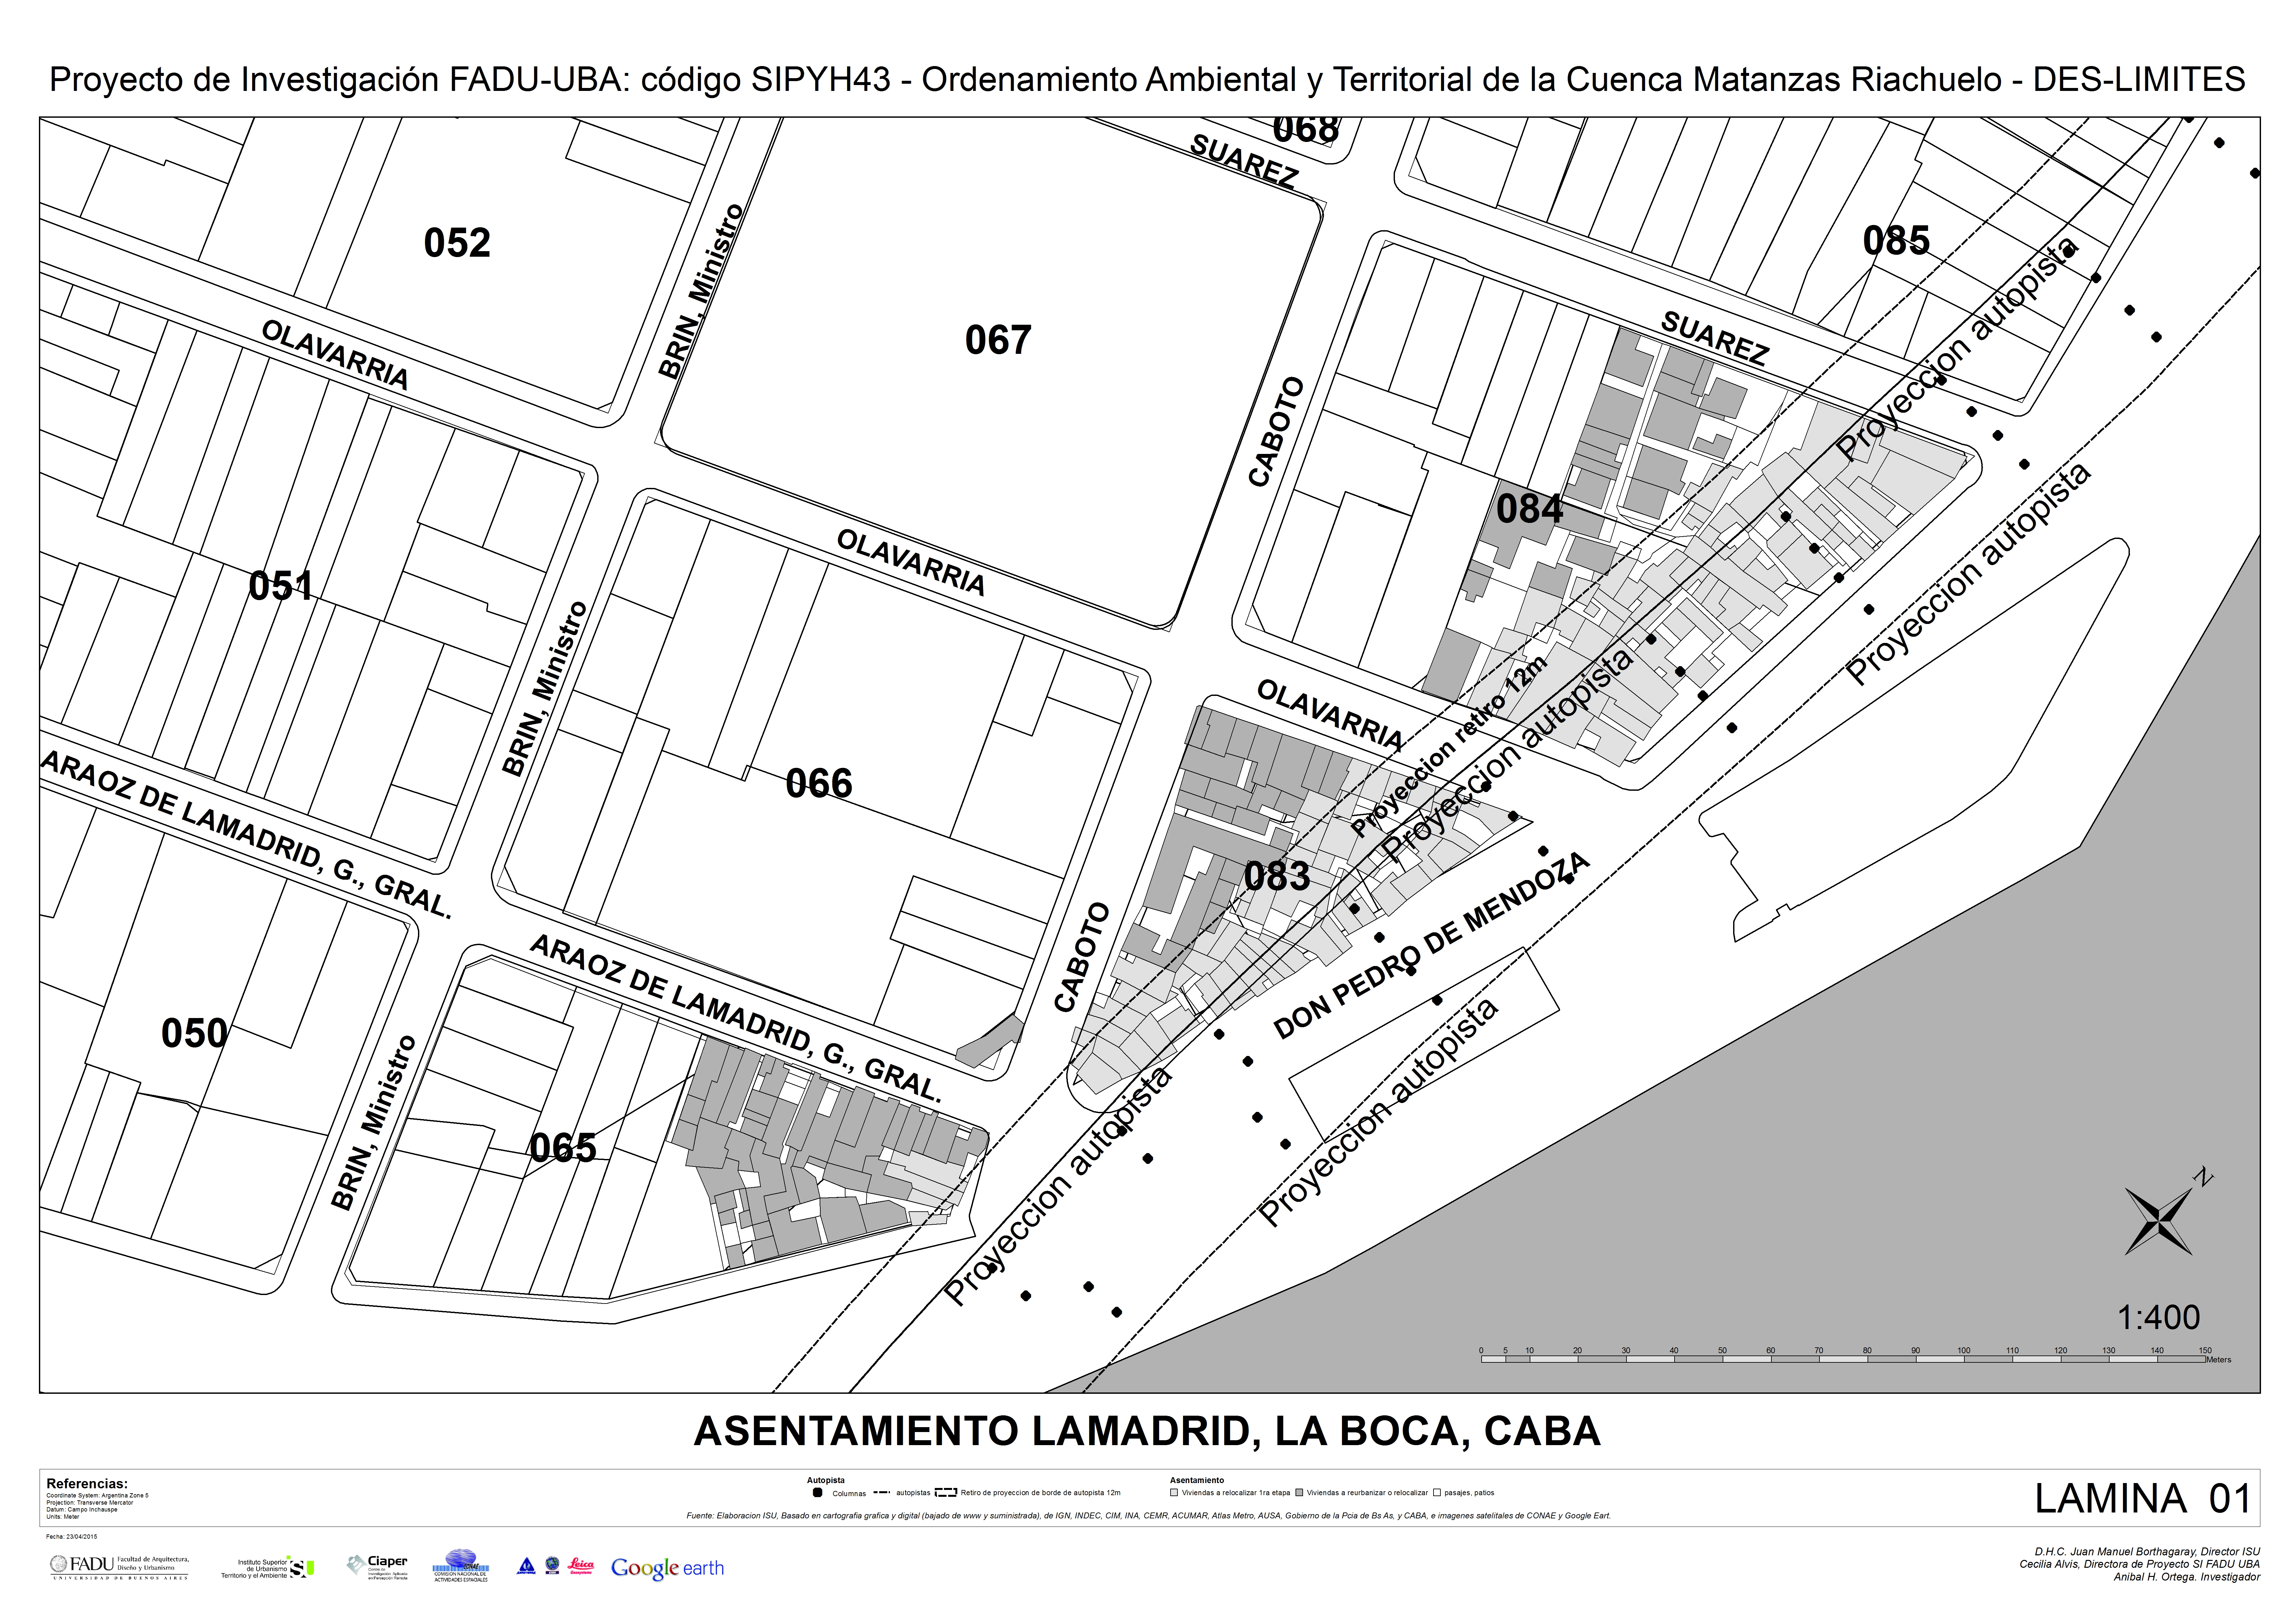Click block number 067
This screenshot has width=2296, height=1624.
click(x=998, y=340)
